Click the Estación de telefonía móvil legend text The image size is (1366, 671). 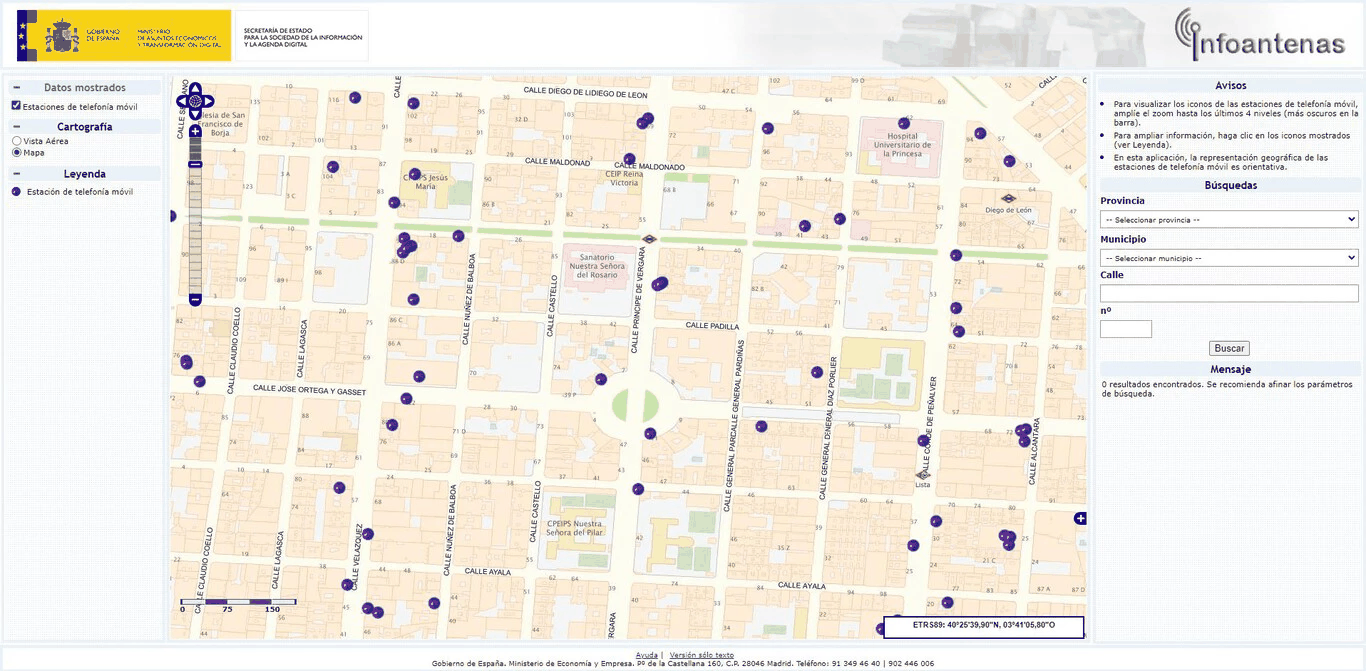[79, 192]
